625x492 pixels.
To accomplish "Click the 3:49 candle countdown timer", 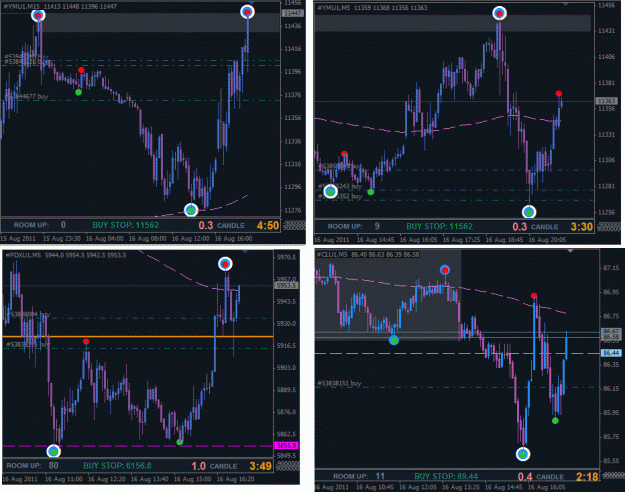I will (x=261, y=466).
